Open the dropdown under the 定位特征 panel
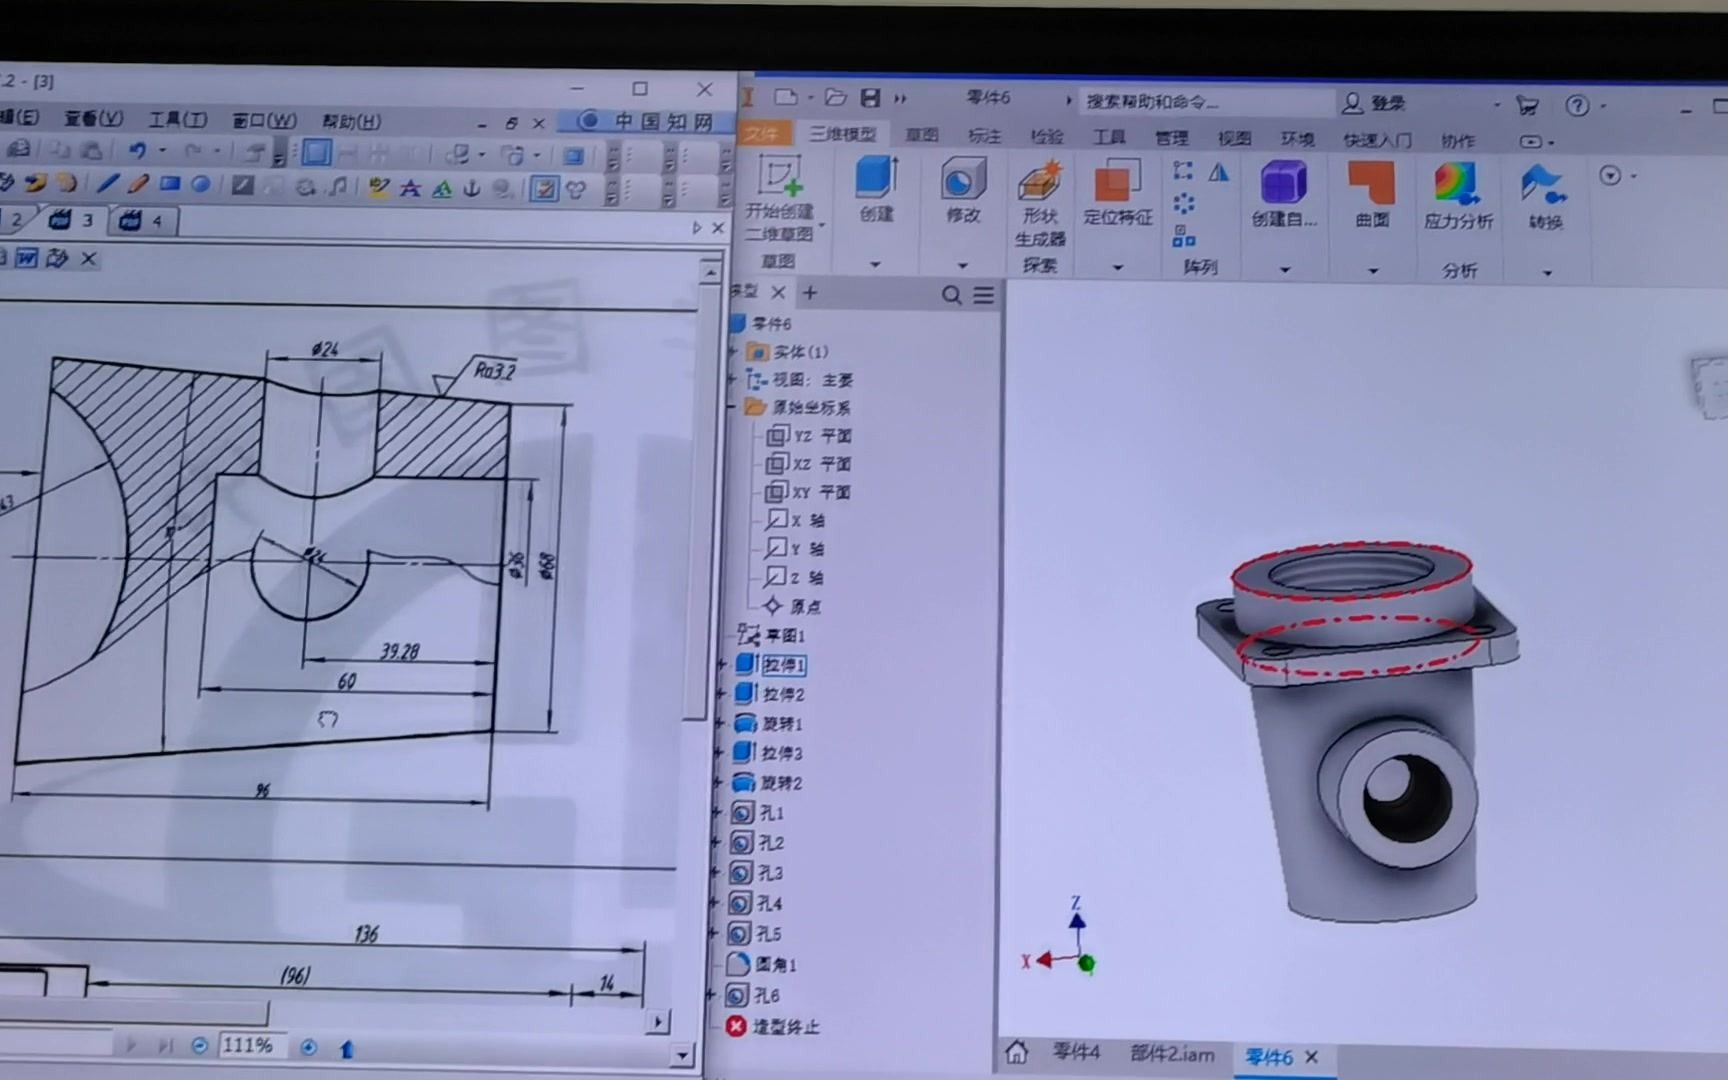1728x1080 pixels. click(x=1118, y=268)
